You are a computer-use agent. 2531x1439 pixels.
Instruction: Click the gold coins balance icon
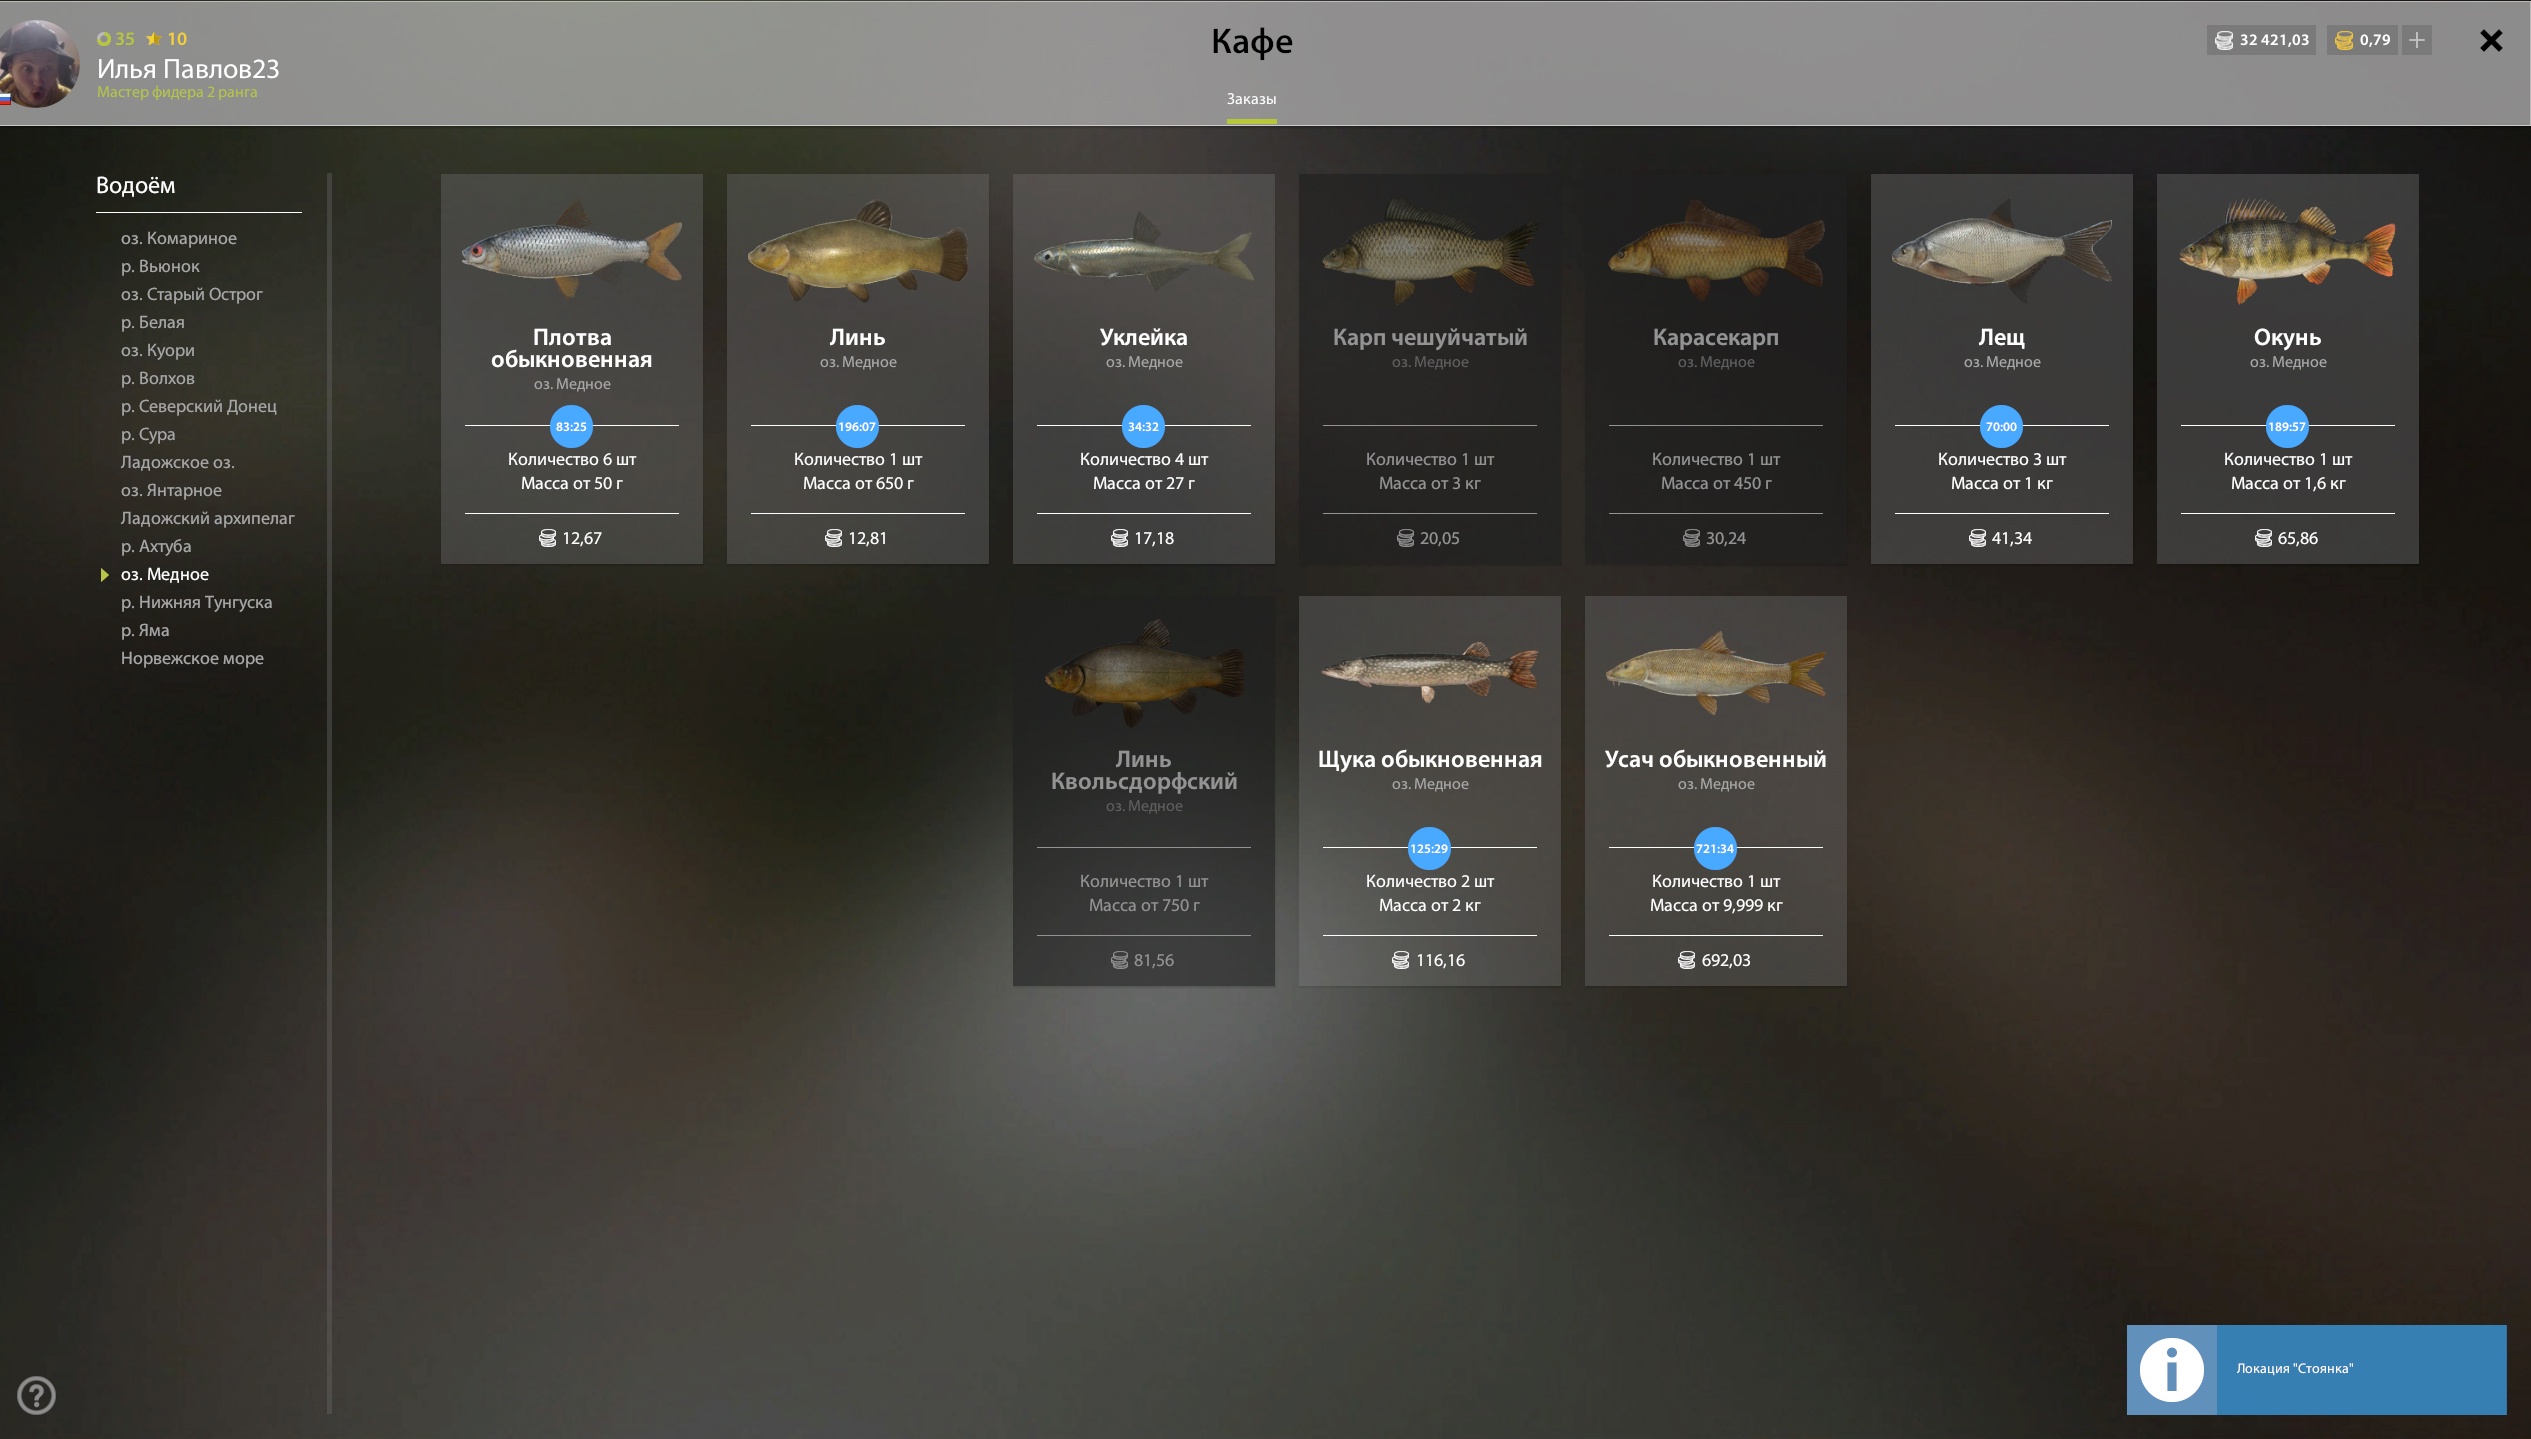tap(2344, 40)
